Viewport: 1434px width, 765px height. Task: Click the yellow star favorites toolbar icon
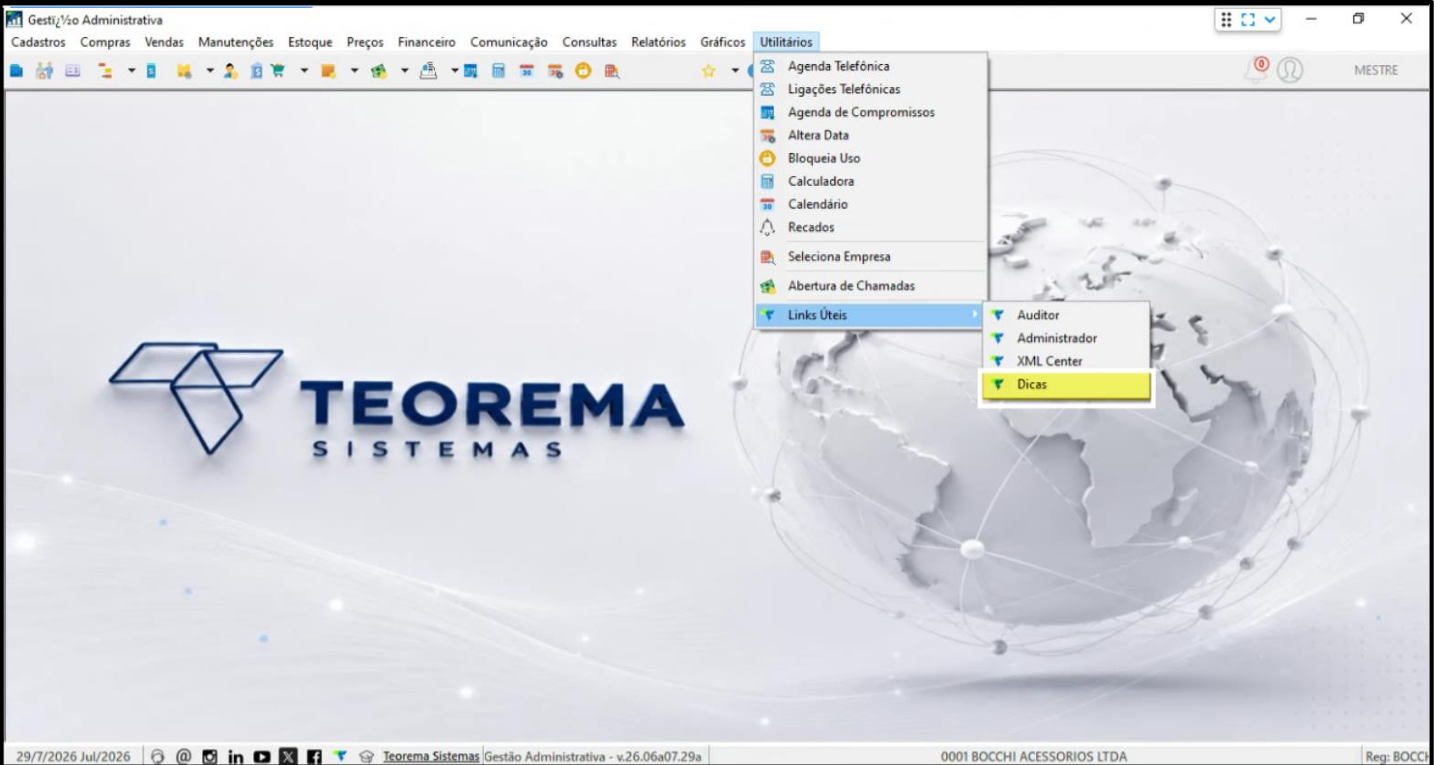point(709,71)
